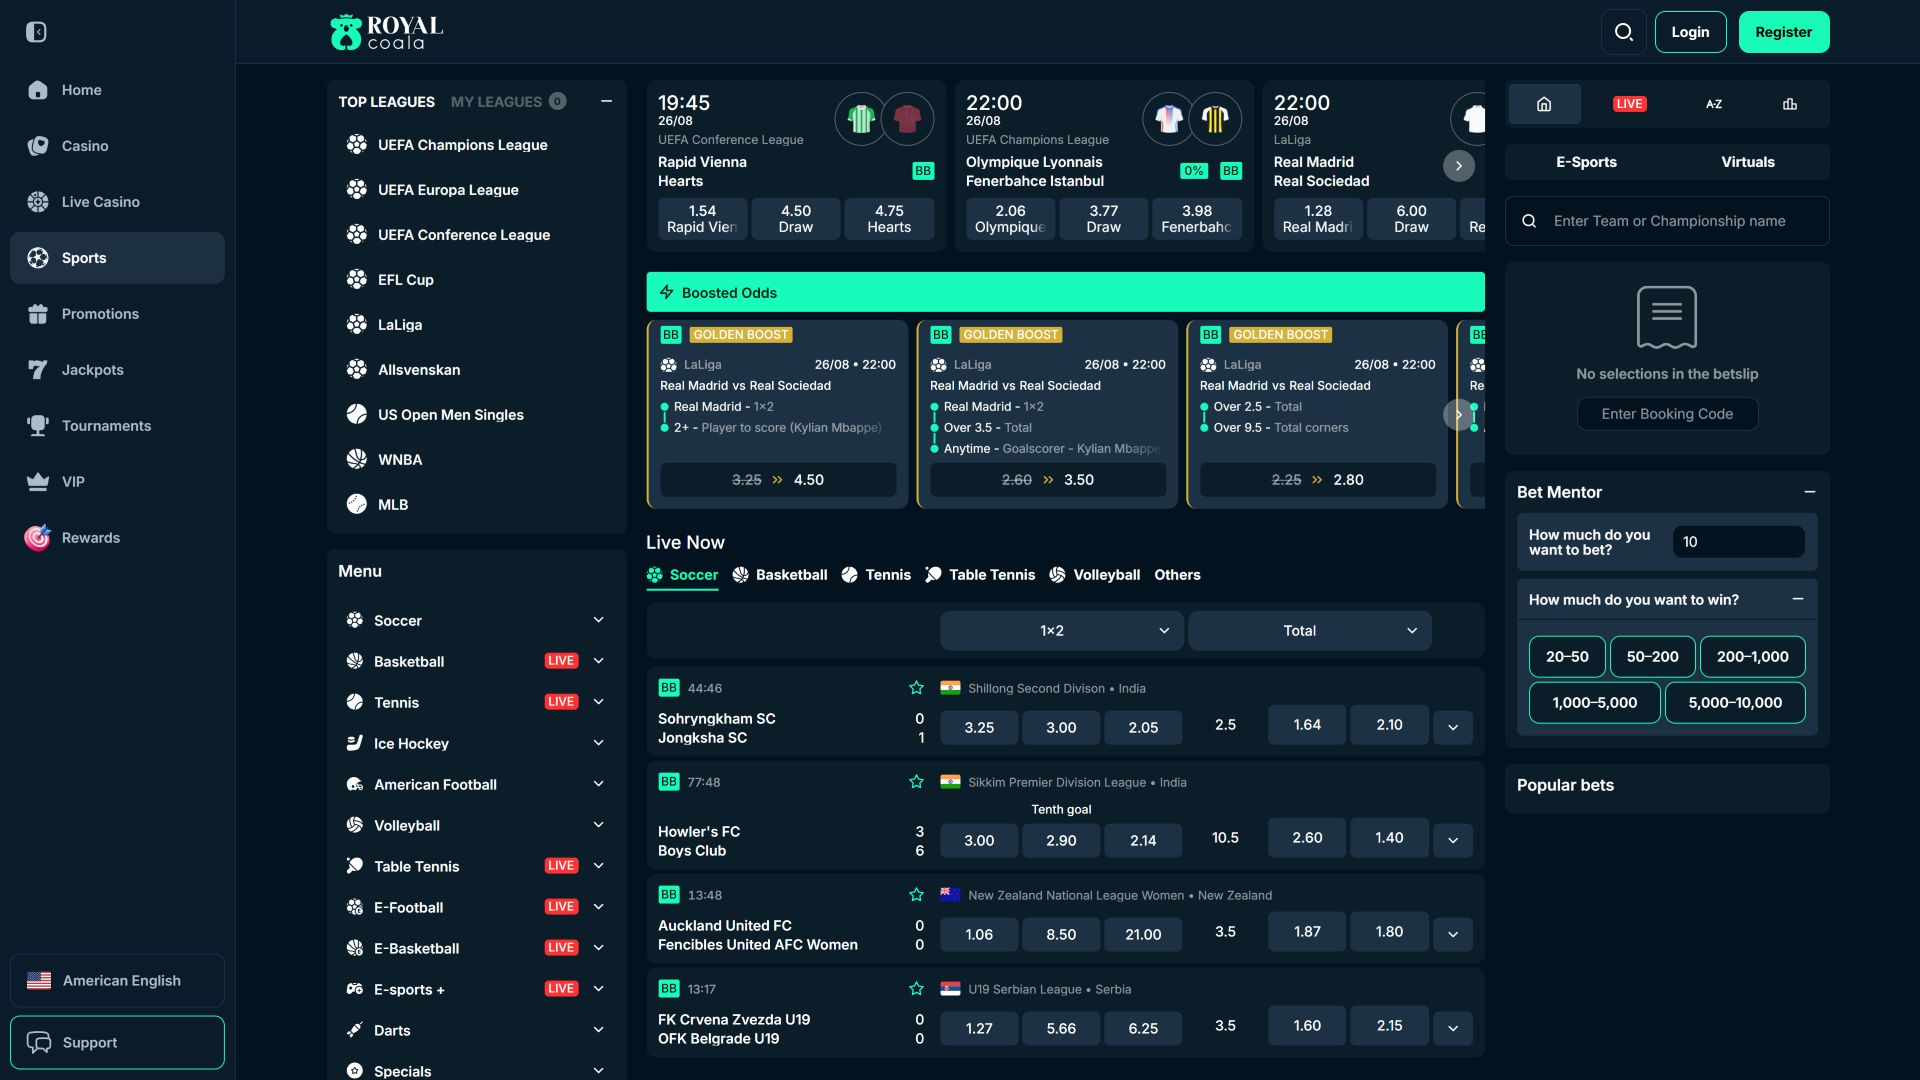This screenshot has height=1080, width=1920.
Task: Show next featured matches with arrow icon
Action: tap(1459, 166)
